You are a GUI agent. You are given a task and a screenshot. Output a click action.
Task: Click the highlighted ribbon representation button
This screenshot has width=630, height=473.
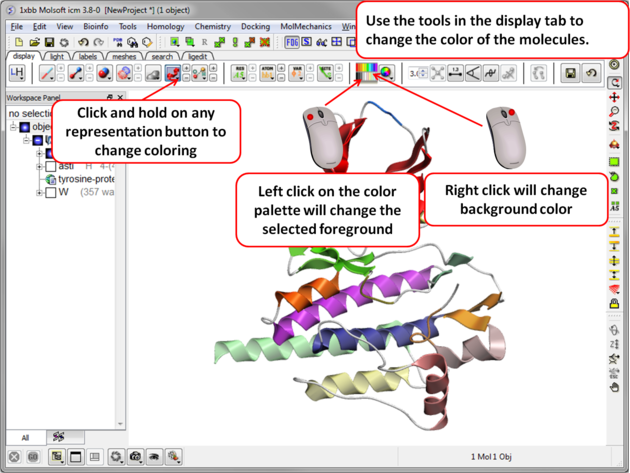coord(173,74)
